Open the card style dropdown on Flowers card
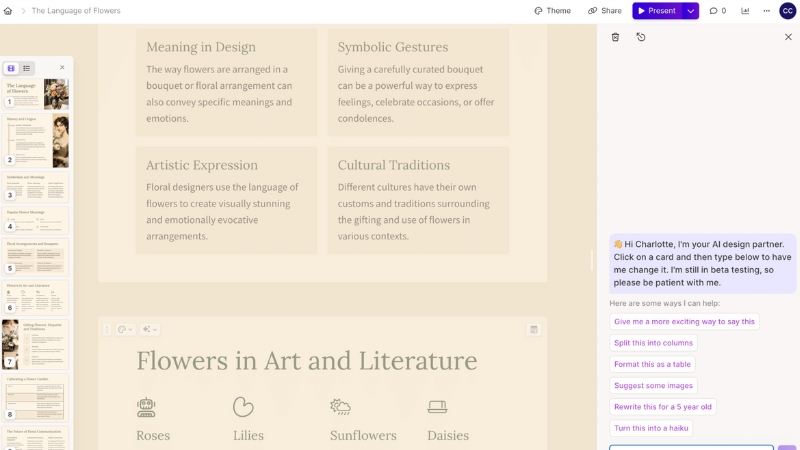 pos(124,329)
